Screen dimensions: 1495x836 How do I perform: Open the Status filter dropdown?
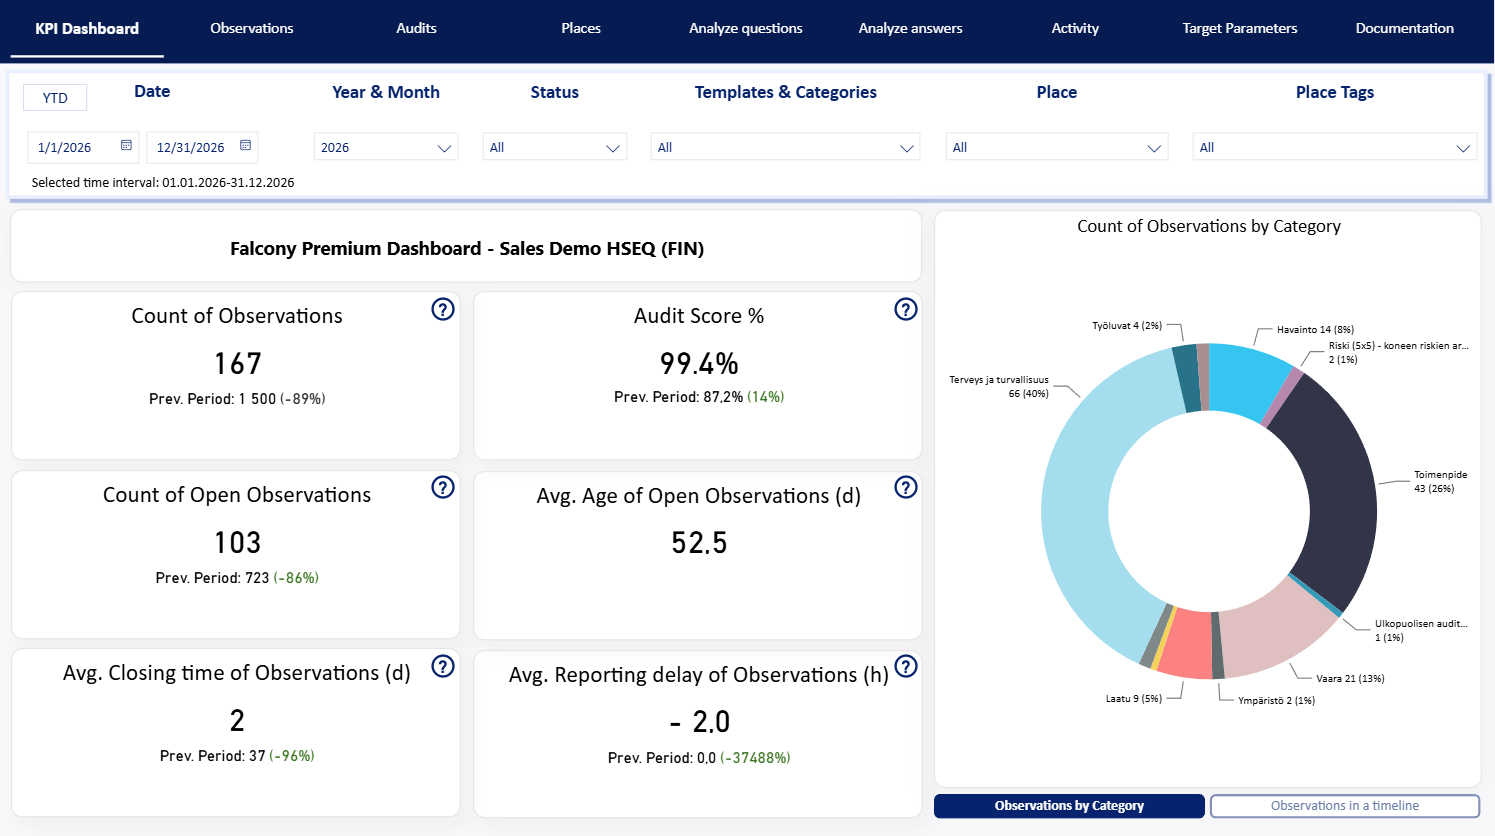click(554, 148)
